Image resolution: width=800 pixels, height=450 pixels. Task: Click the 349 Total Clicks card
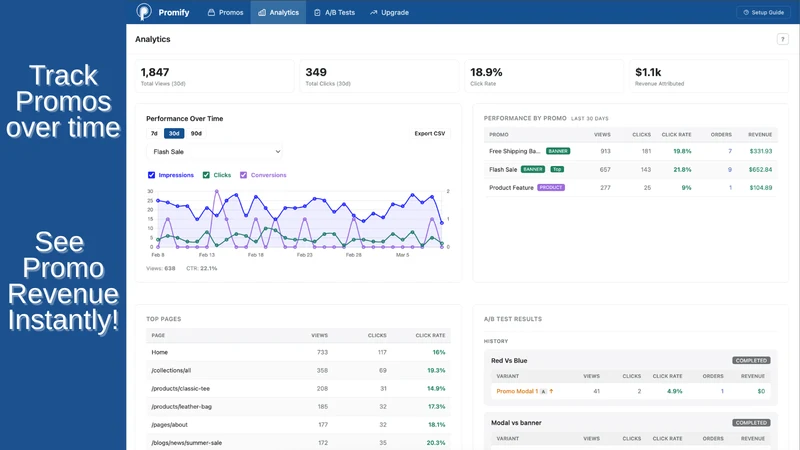(379, 76)
